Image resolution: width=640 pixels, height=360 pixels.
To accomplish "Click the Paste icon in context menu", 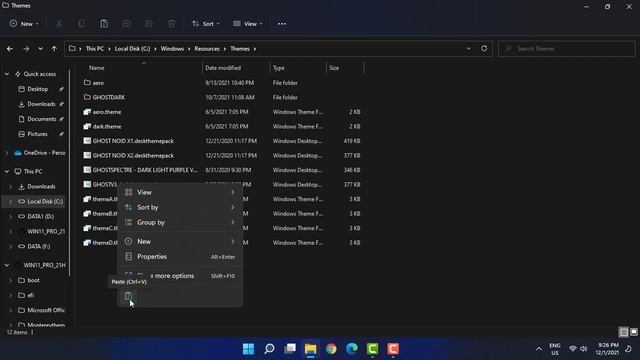I will tap(129, 296).
